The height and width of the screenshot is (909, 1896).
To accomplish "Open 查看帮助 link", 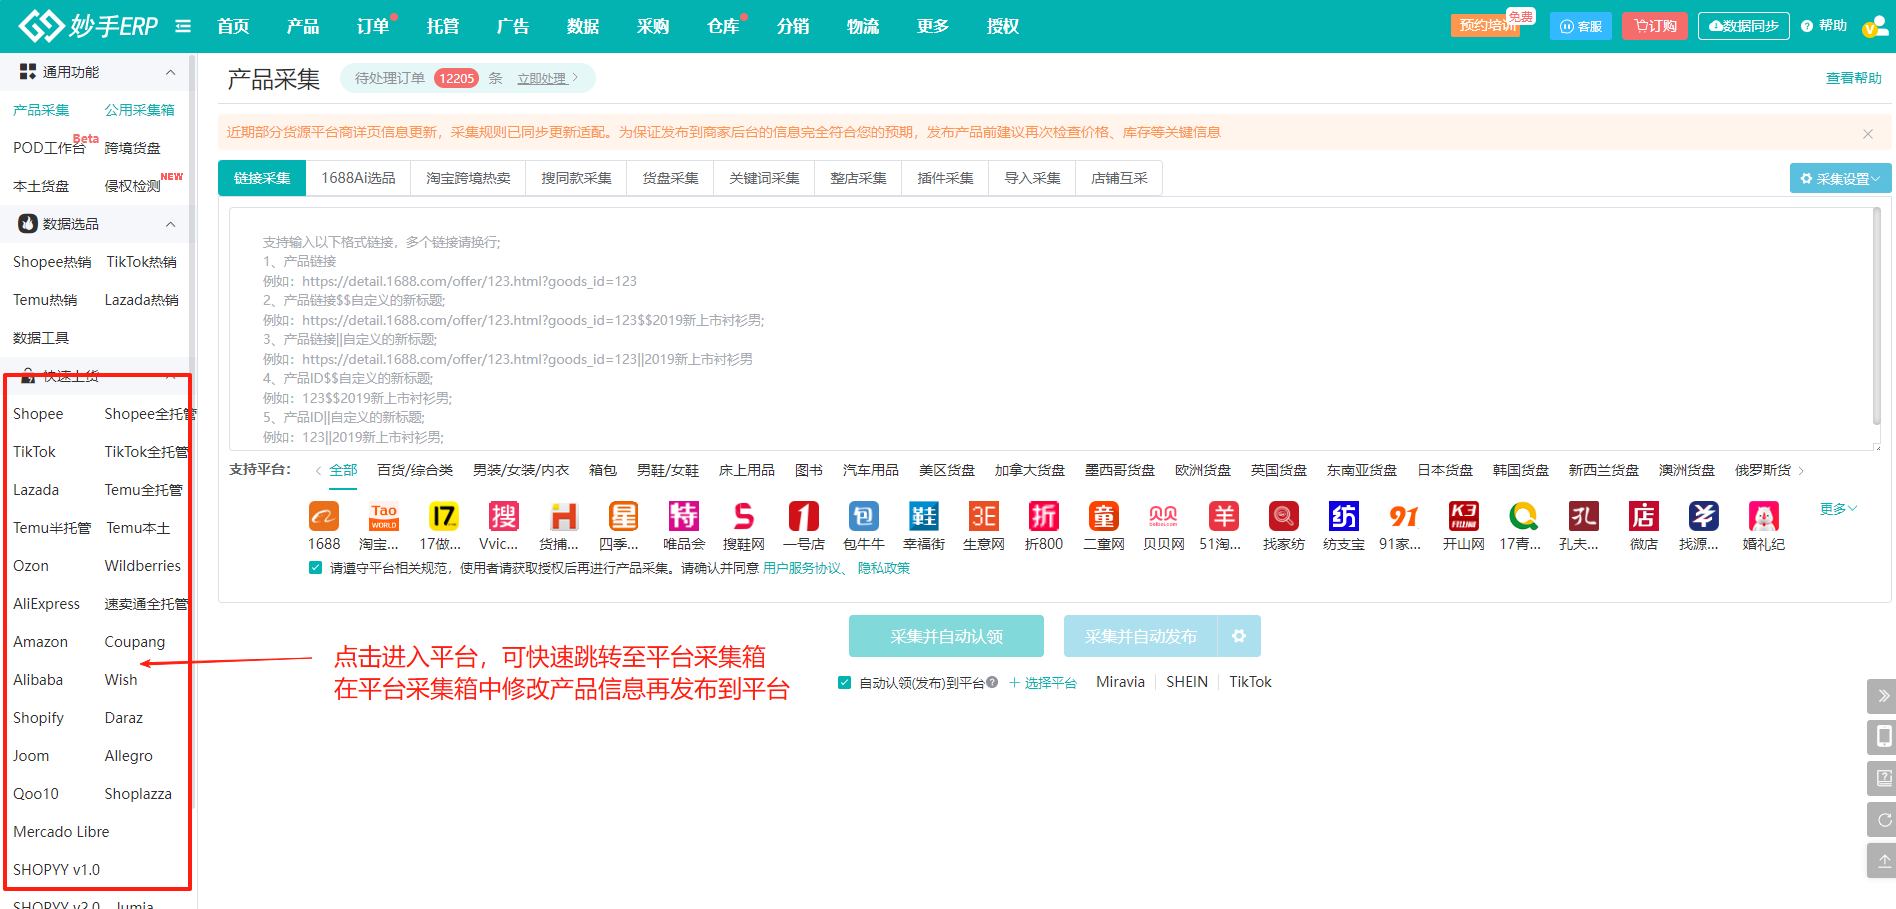I will pos(1854,78).
